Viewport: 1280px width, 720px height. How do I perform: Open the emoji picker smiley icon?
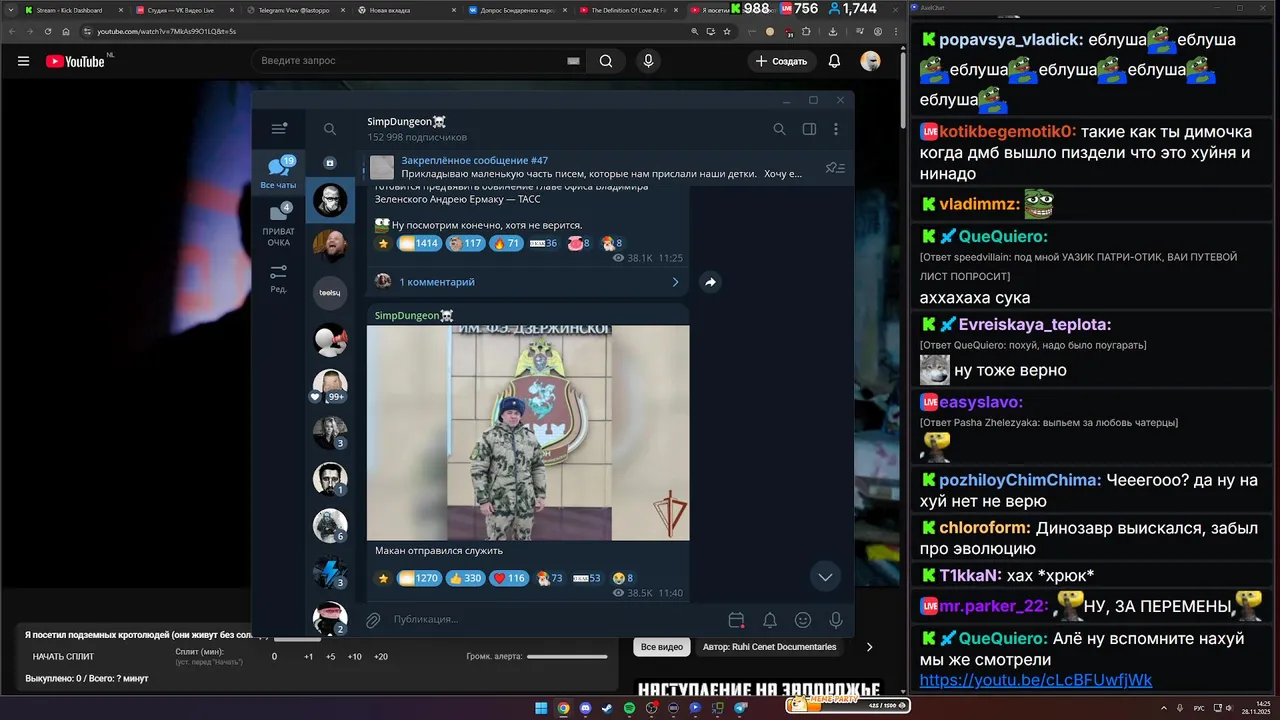(803, 620)
